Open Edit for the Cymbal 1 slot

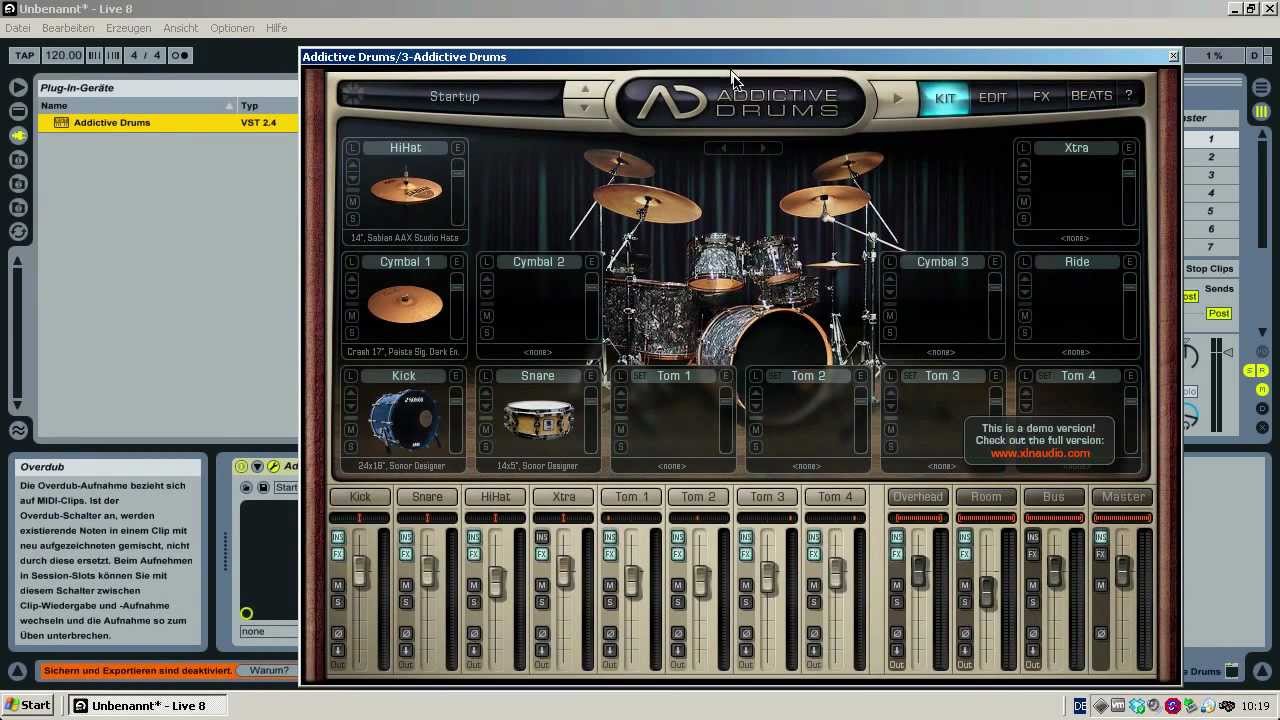click(x=457, y=262)
